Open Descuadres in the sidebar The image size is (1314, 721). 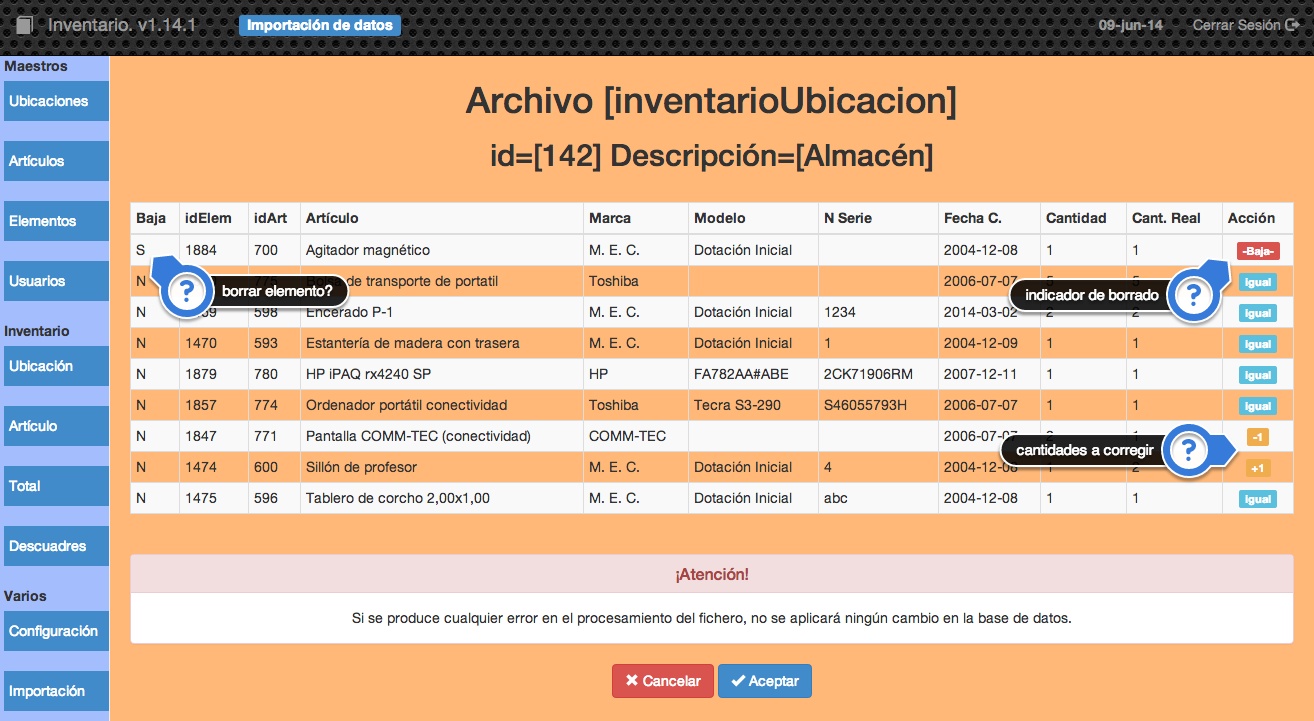tap(55, 546)
